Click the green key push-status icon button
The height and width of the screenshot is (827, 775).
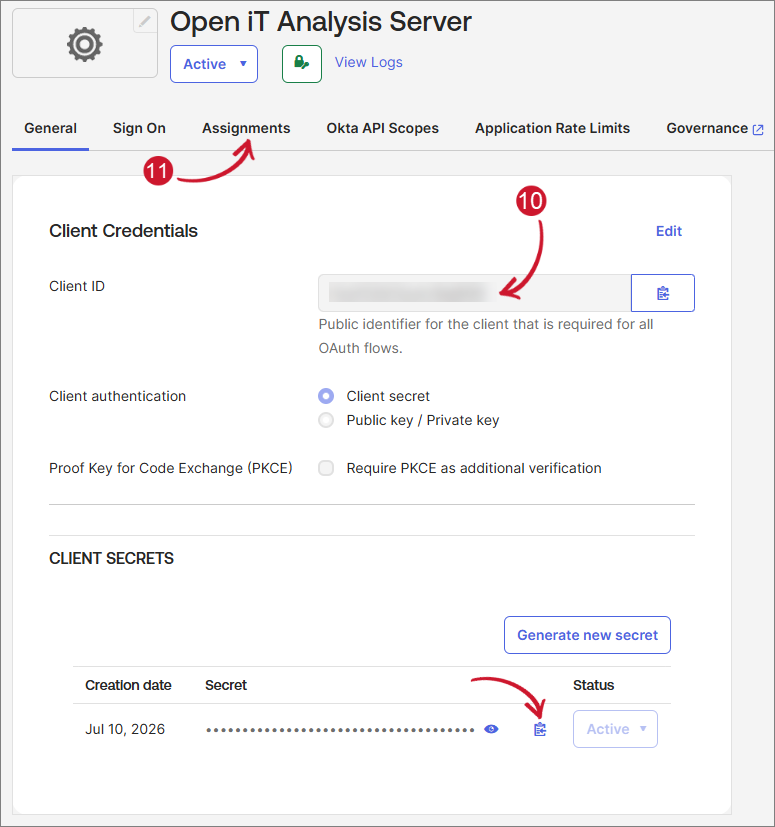pyautogui.click(x=302, y=64)
